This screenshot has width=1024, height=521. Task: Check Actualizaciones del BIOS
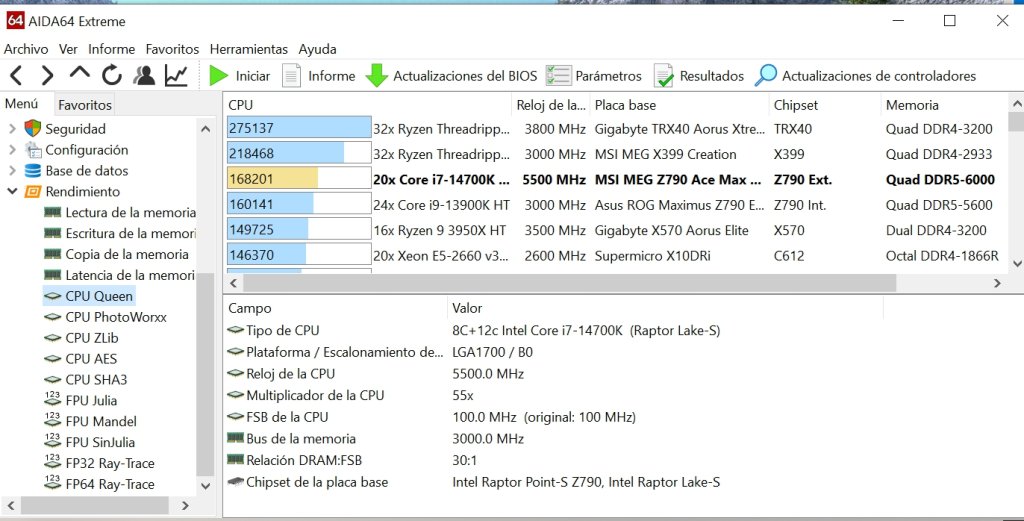tap(451, 76)
